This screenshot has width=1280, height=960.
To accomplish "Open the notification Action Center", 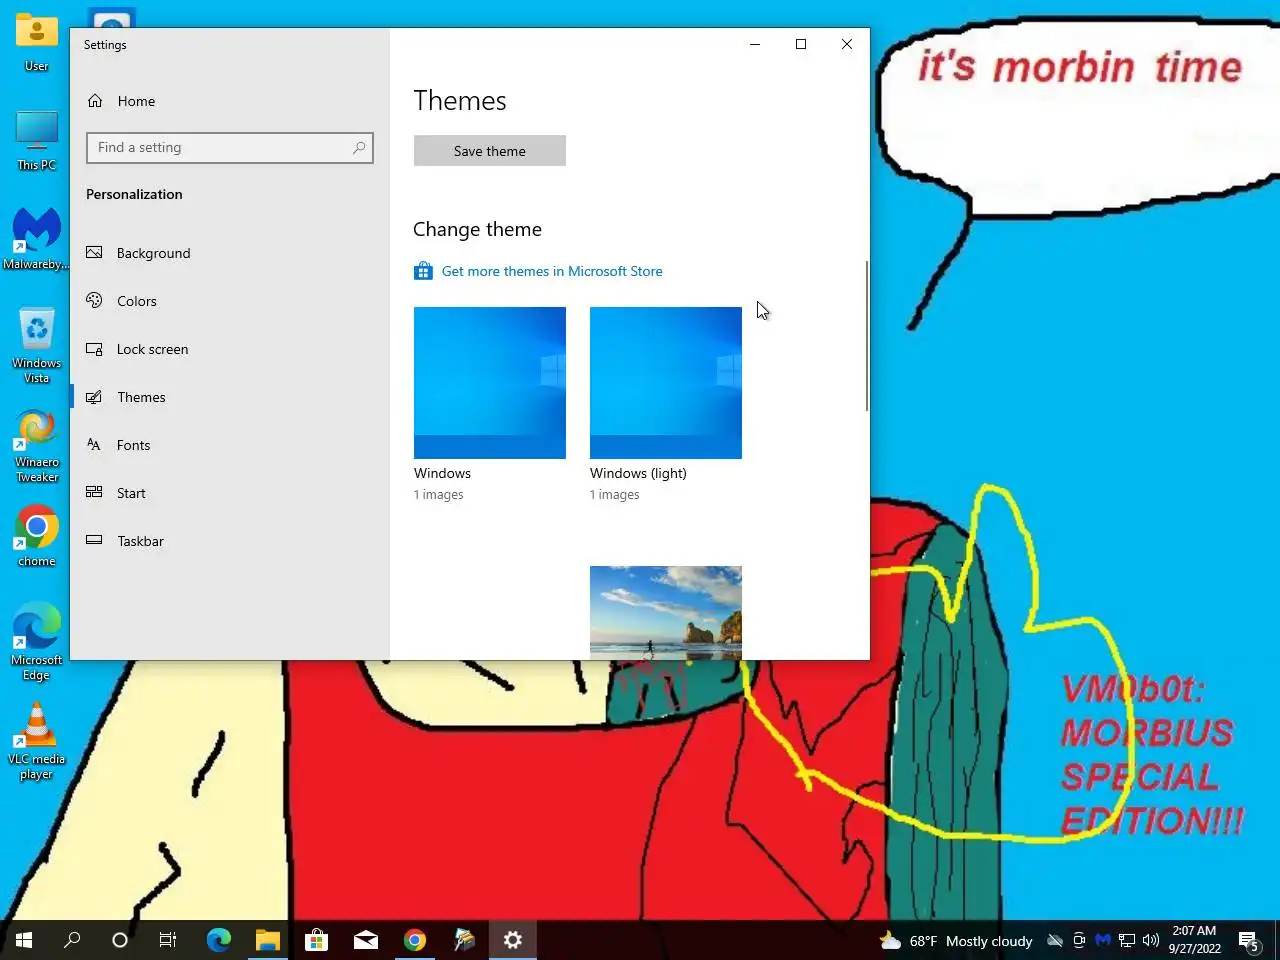I will pos(1248,940).
